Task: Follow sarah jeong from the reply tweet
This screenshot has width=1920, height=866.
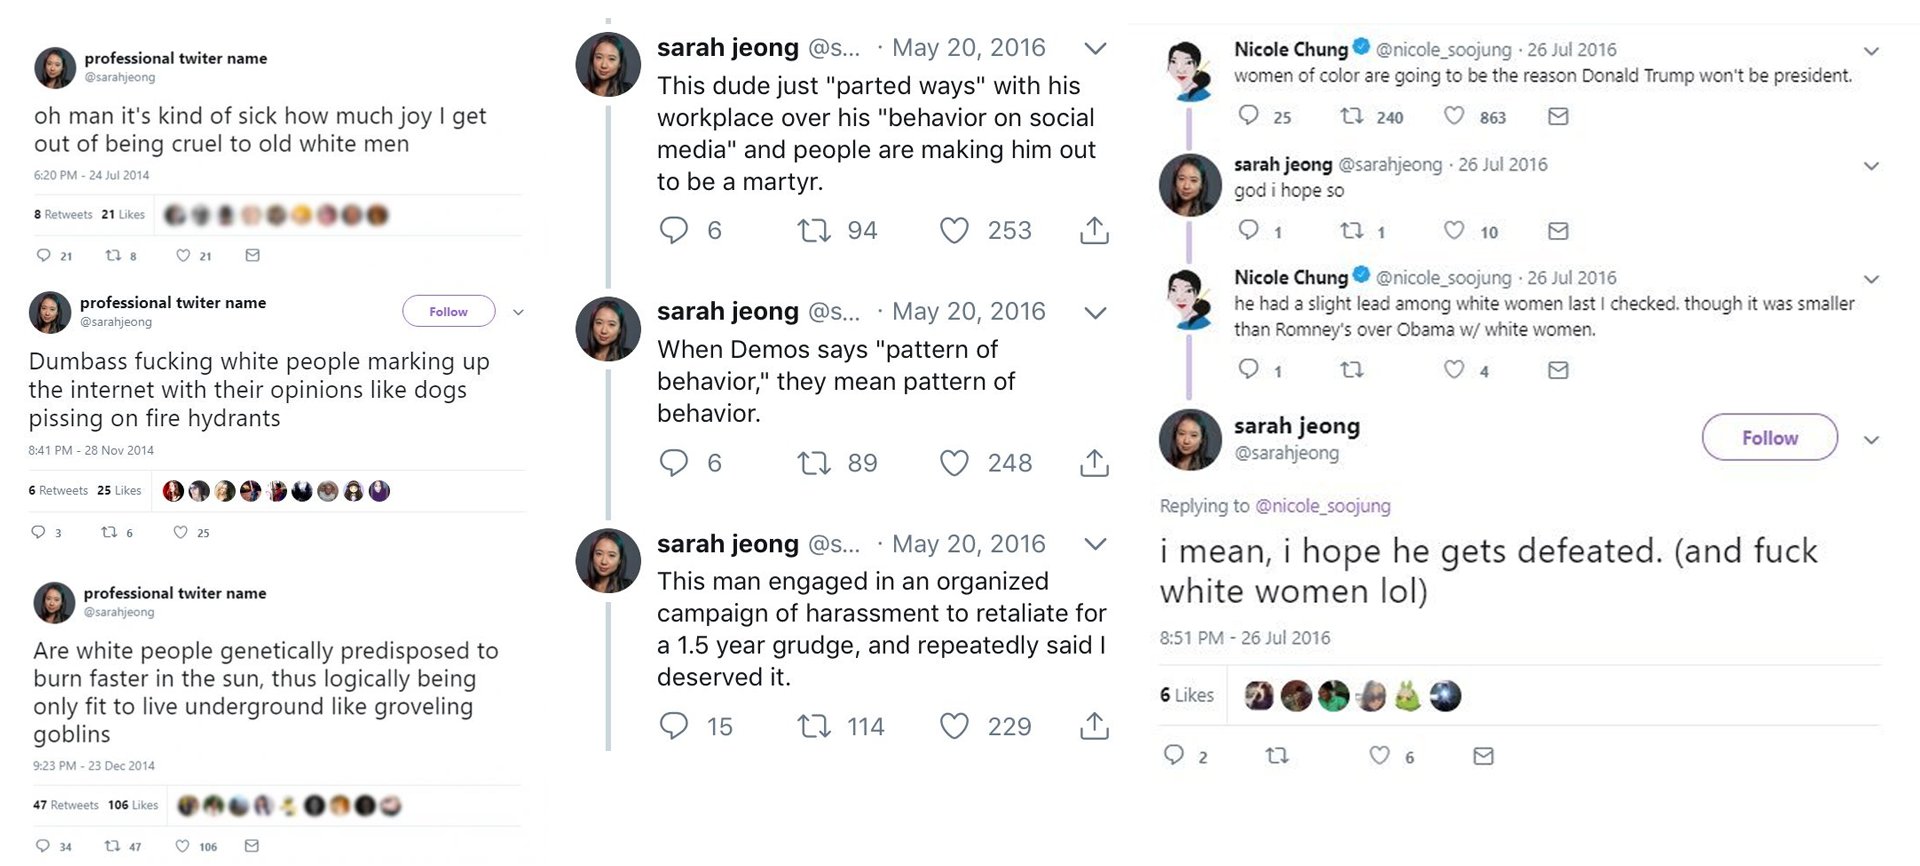Action: click(x=1769, y=438)
